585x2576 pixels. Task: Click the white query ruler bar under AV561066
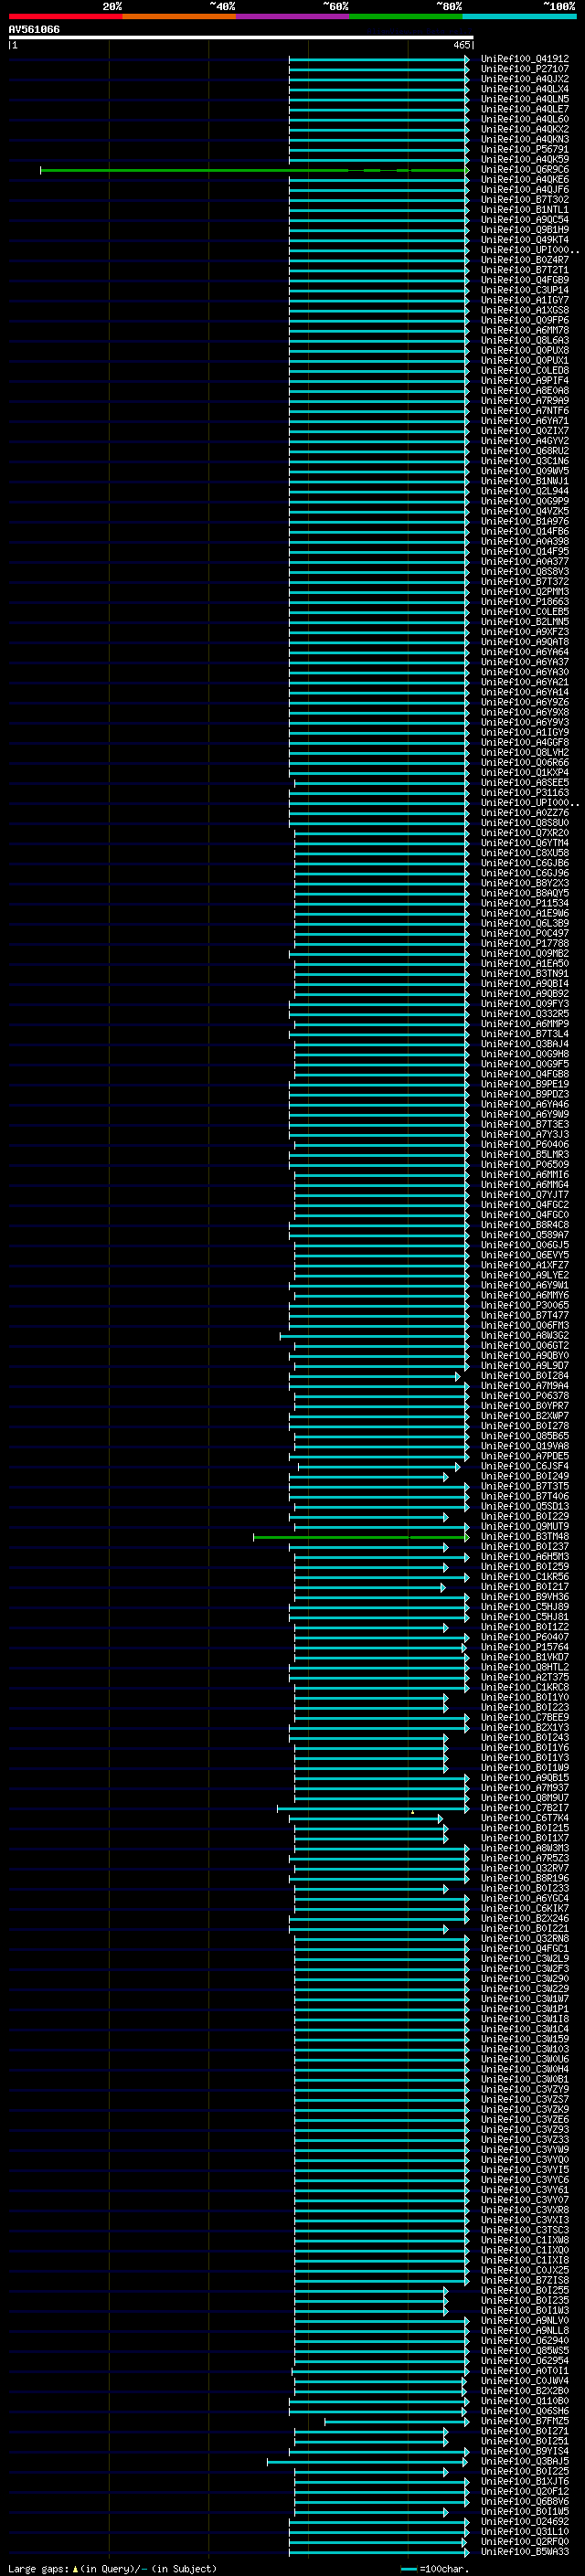pos(241,38)
